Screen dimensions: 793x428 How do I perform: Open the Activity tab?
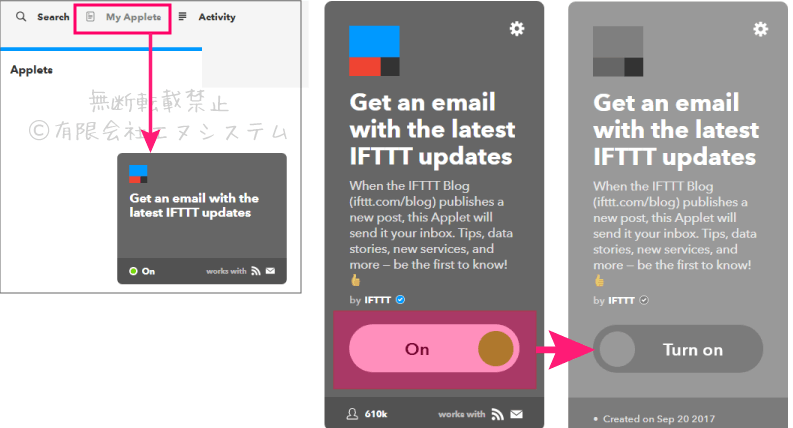point(217,17)
